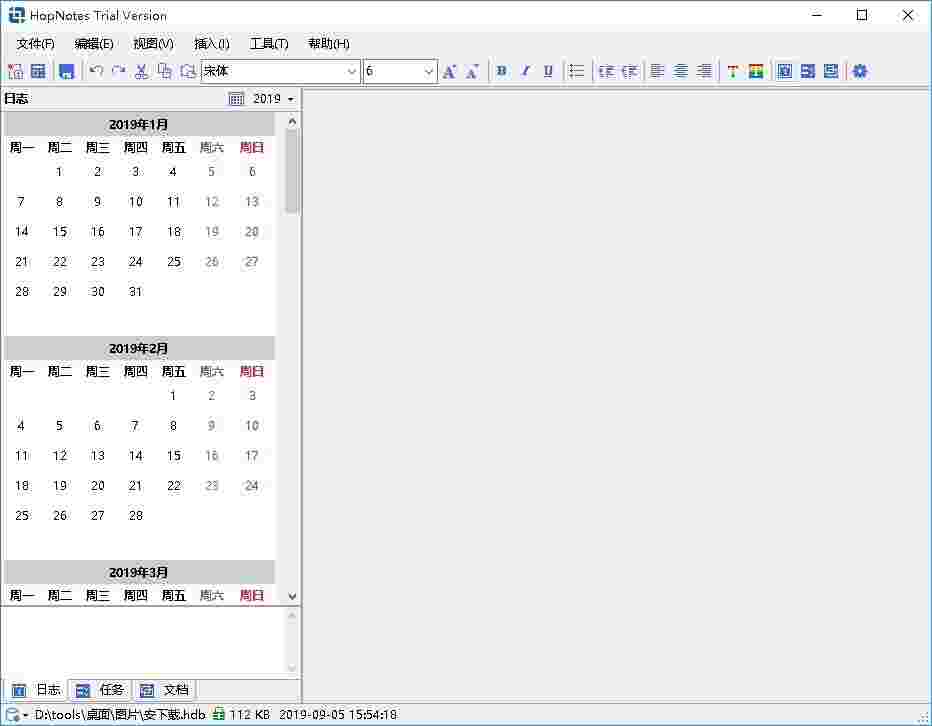
Task: Open the 文件 menu
Action: (x=35, y=43)
